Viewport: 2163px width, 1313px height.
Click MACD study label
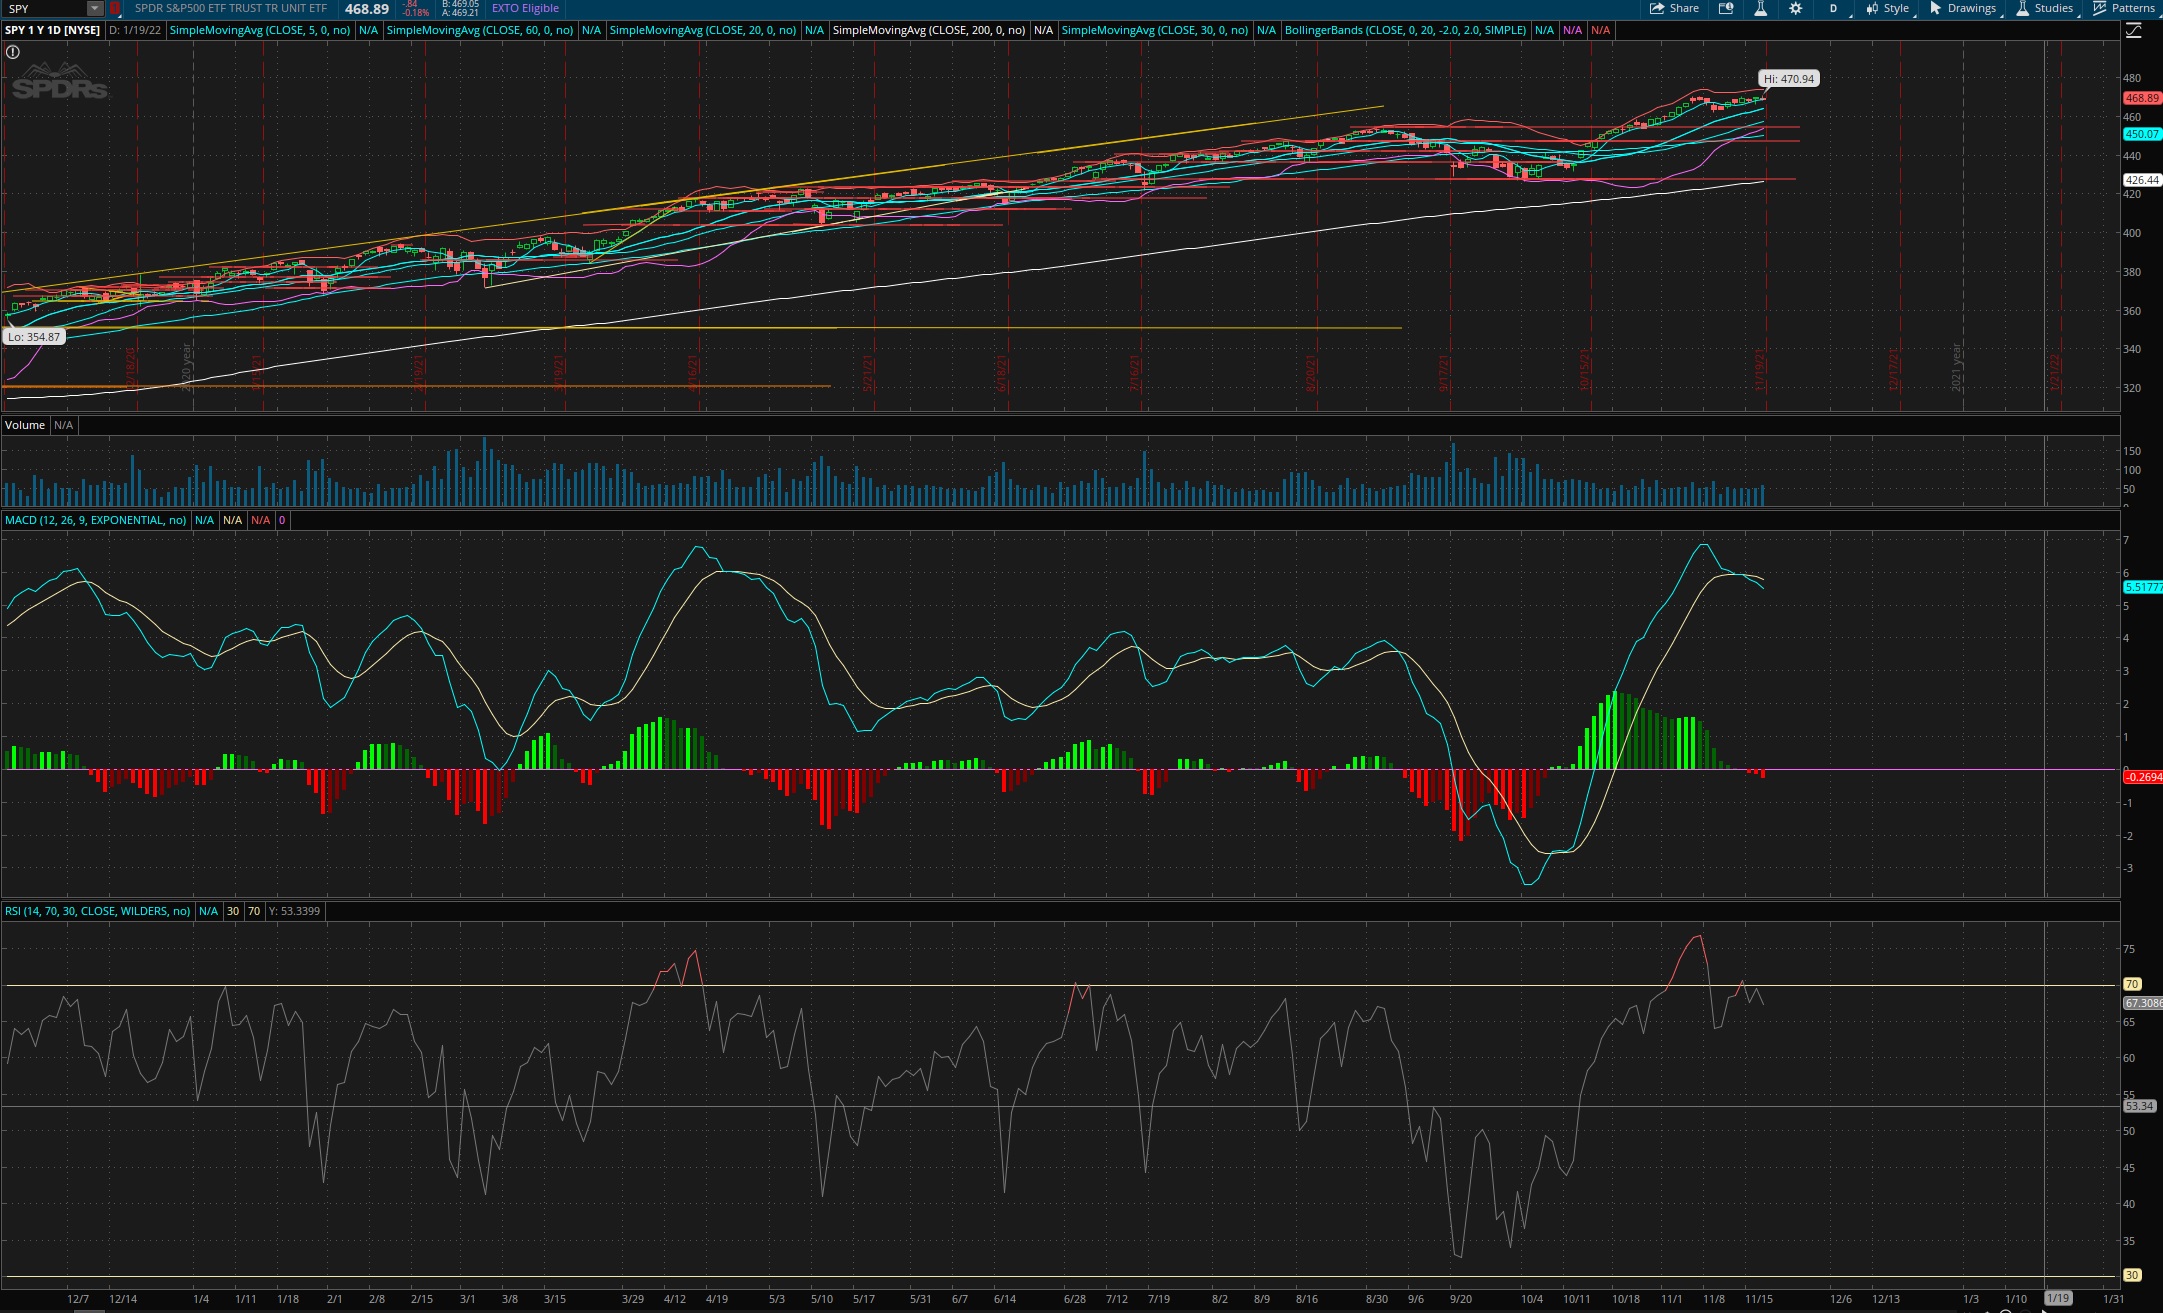click(95, 520)
